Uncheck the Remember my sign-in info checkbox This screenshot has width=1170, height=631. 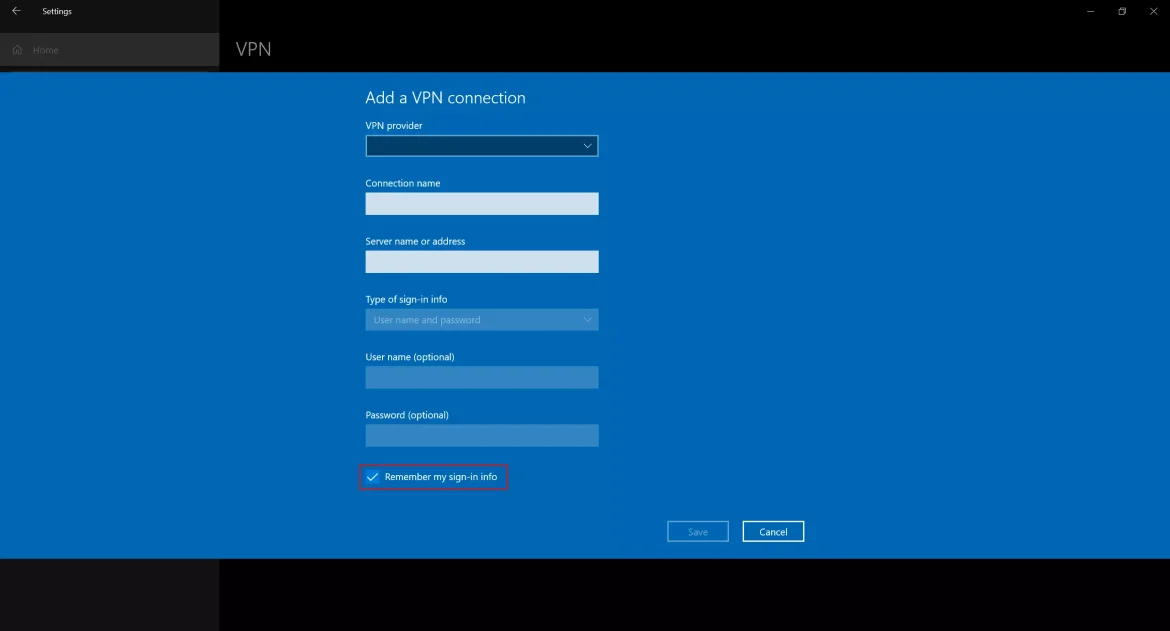(372, 477)
